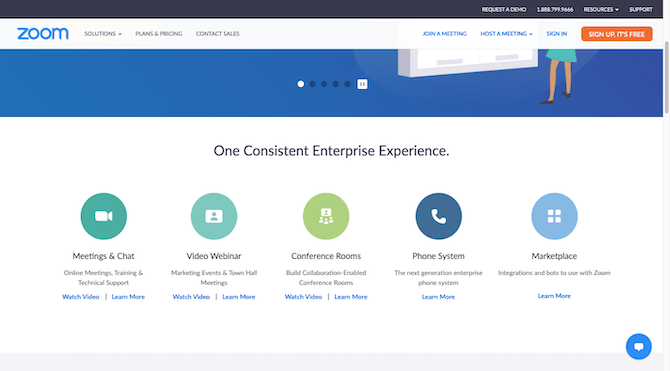Go to the fifth carousel slide dot
The image size is (670, 371).
click(347, 84)
